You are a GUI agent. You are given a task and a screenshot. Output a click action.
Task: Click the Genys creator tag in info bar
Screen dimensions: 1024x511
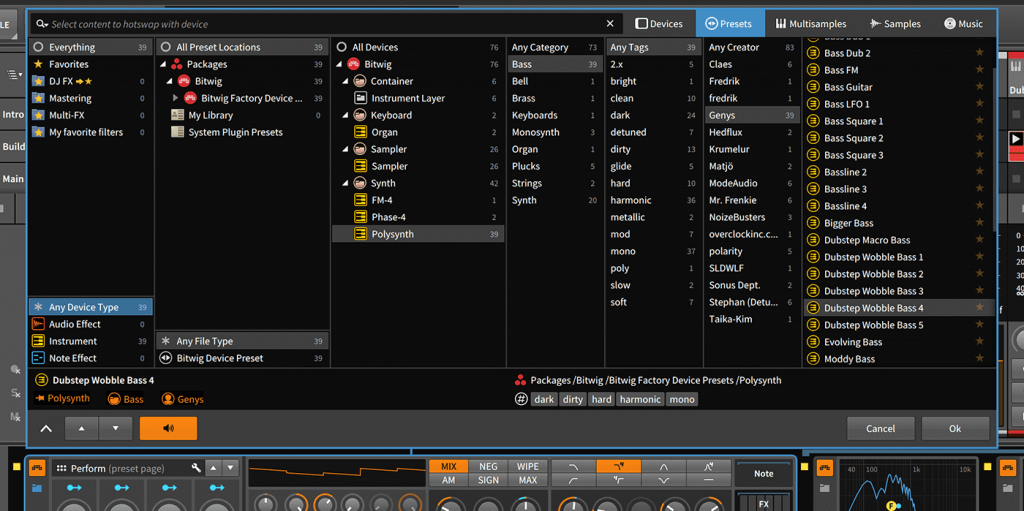coord(182,399)
